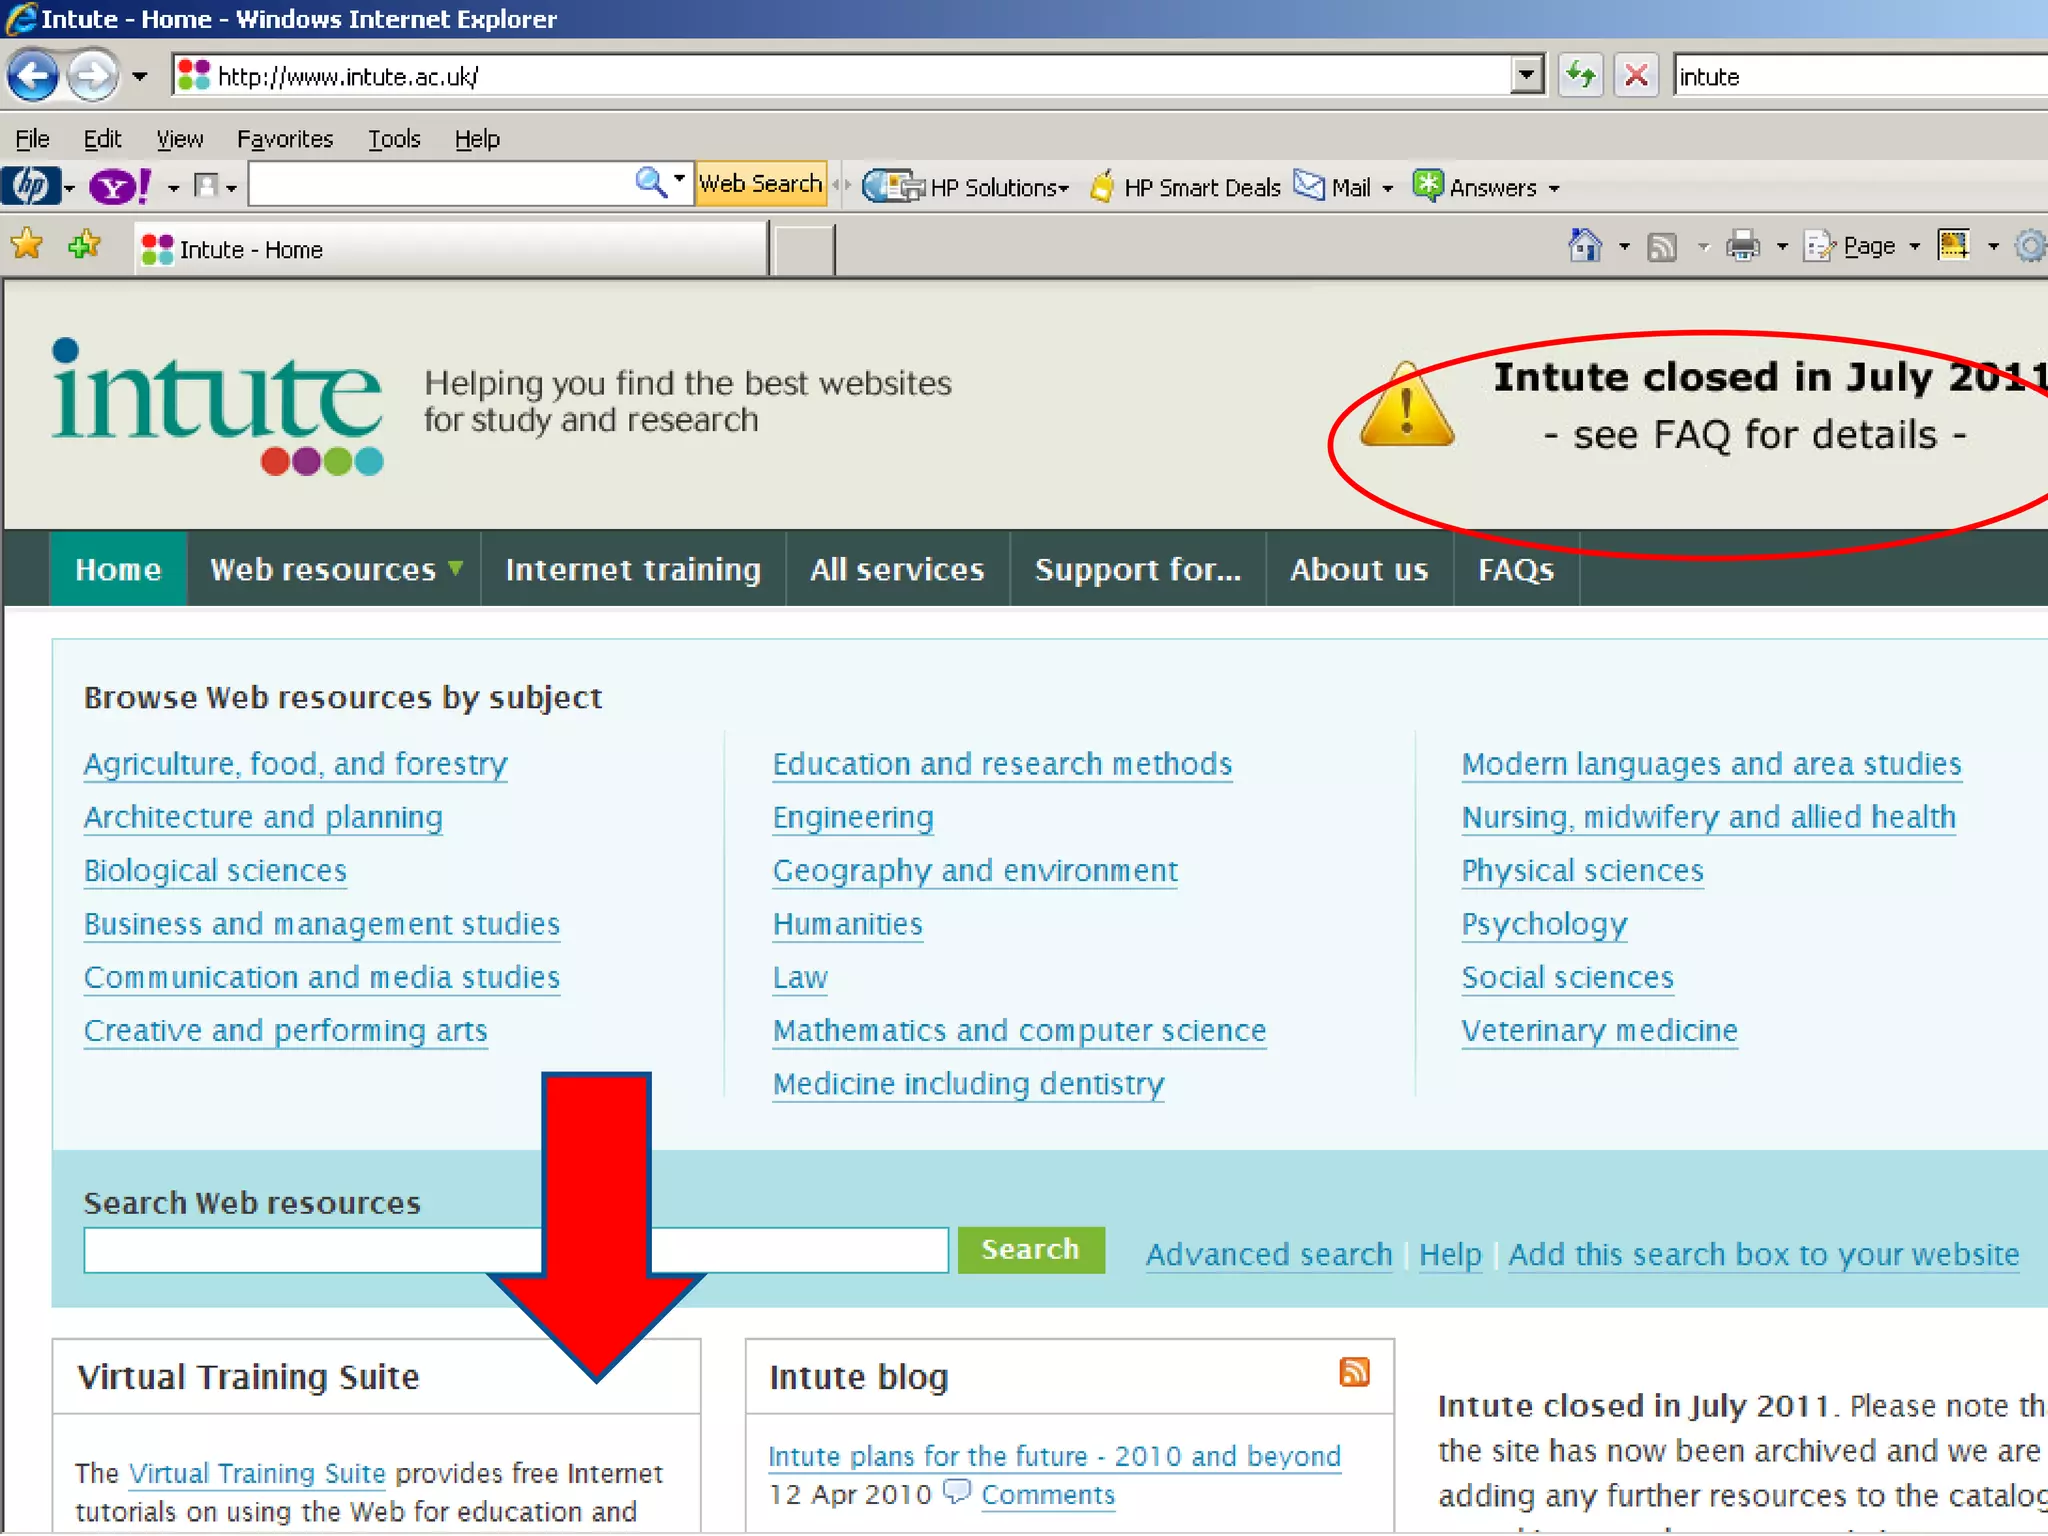Image resolution: width=2048 pixels, height=1536 pixels.
Task: Open the Favorites menu
Action: click(284, 139)
